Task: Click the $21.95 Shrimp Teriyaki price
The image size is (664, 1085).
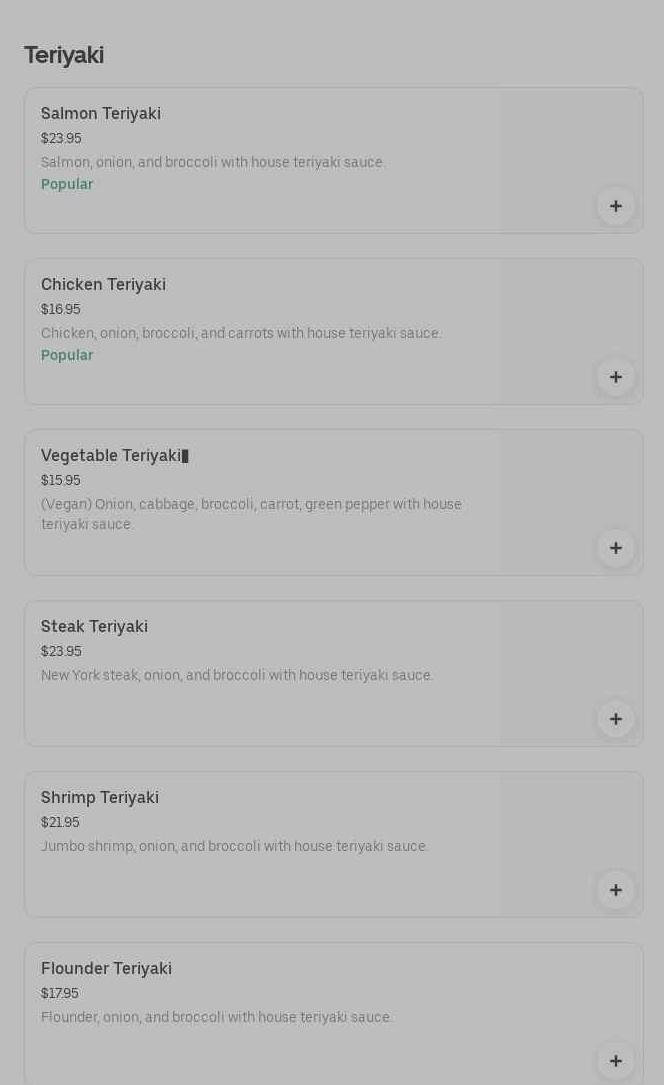Action: [60, 822]
